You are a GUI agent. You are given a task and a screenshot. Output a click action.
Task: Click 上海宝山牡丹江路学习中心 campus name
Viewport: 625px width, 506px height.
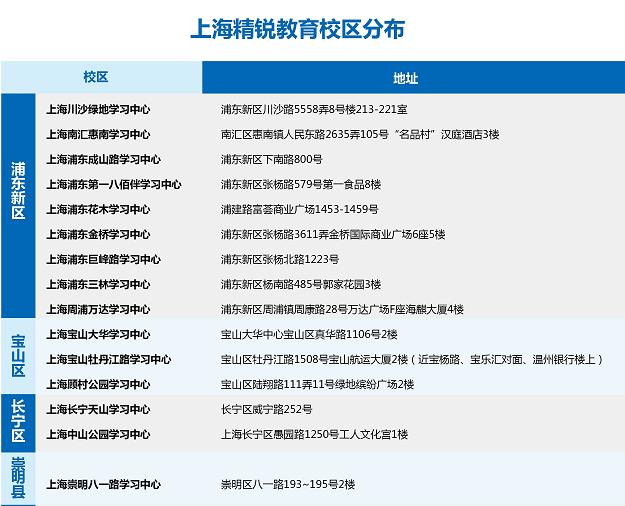coord(108,359)
